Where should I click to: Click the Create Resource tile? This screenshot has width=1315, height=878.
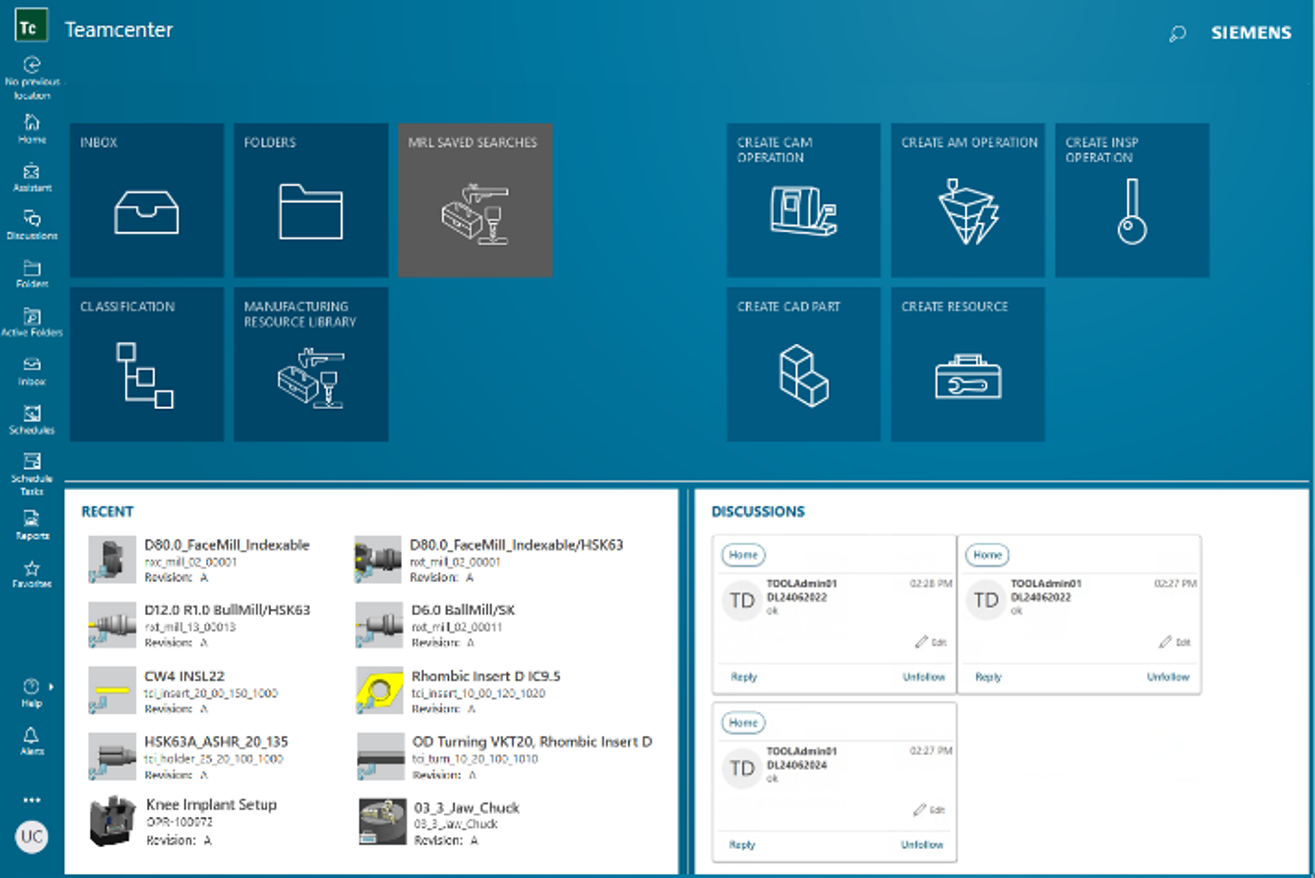967,365
